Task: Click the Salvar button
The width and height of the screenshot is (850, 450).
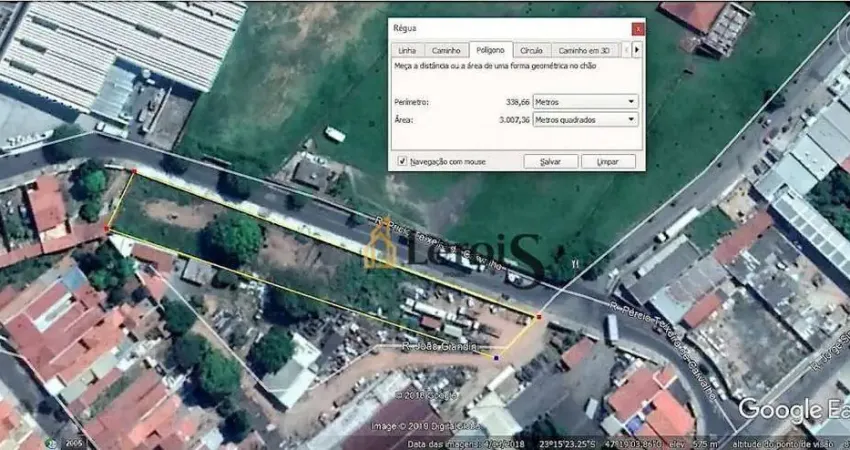Action: coord(551,162)
